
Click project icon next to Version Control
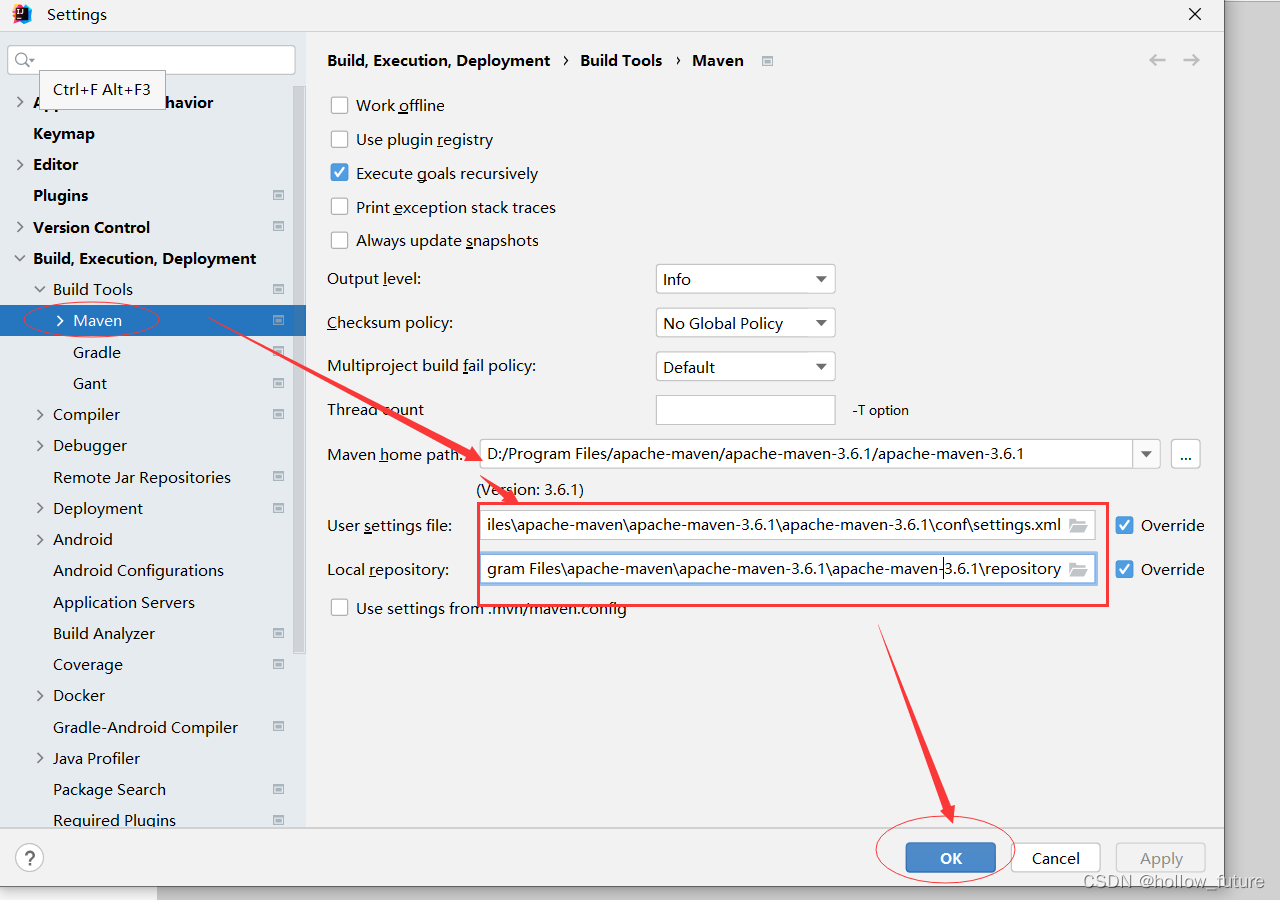coord(278,227)
